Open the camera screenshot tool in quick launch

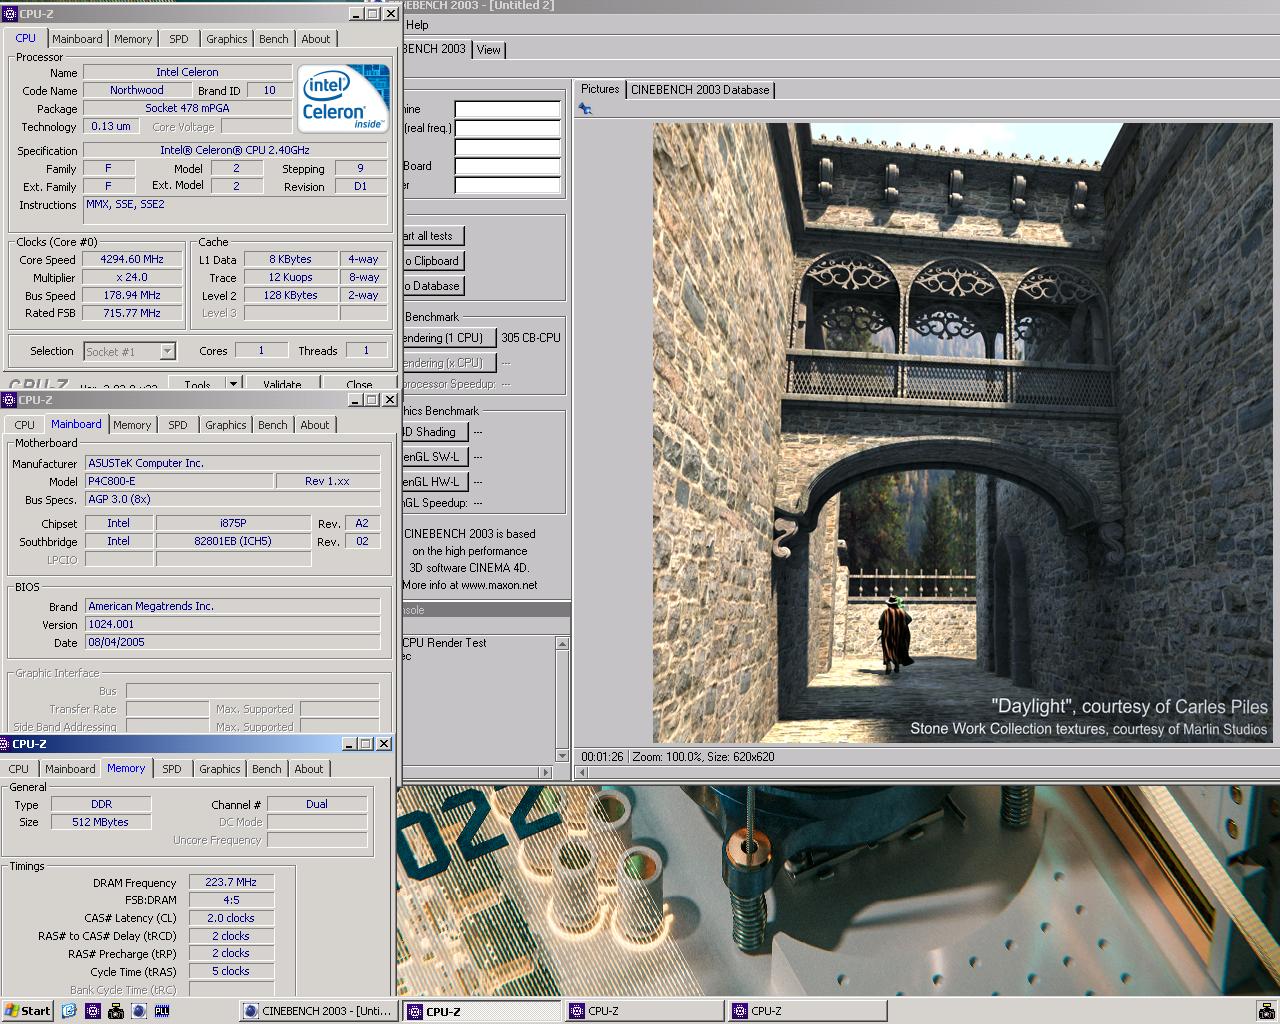click(x=116, y=1011)
